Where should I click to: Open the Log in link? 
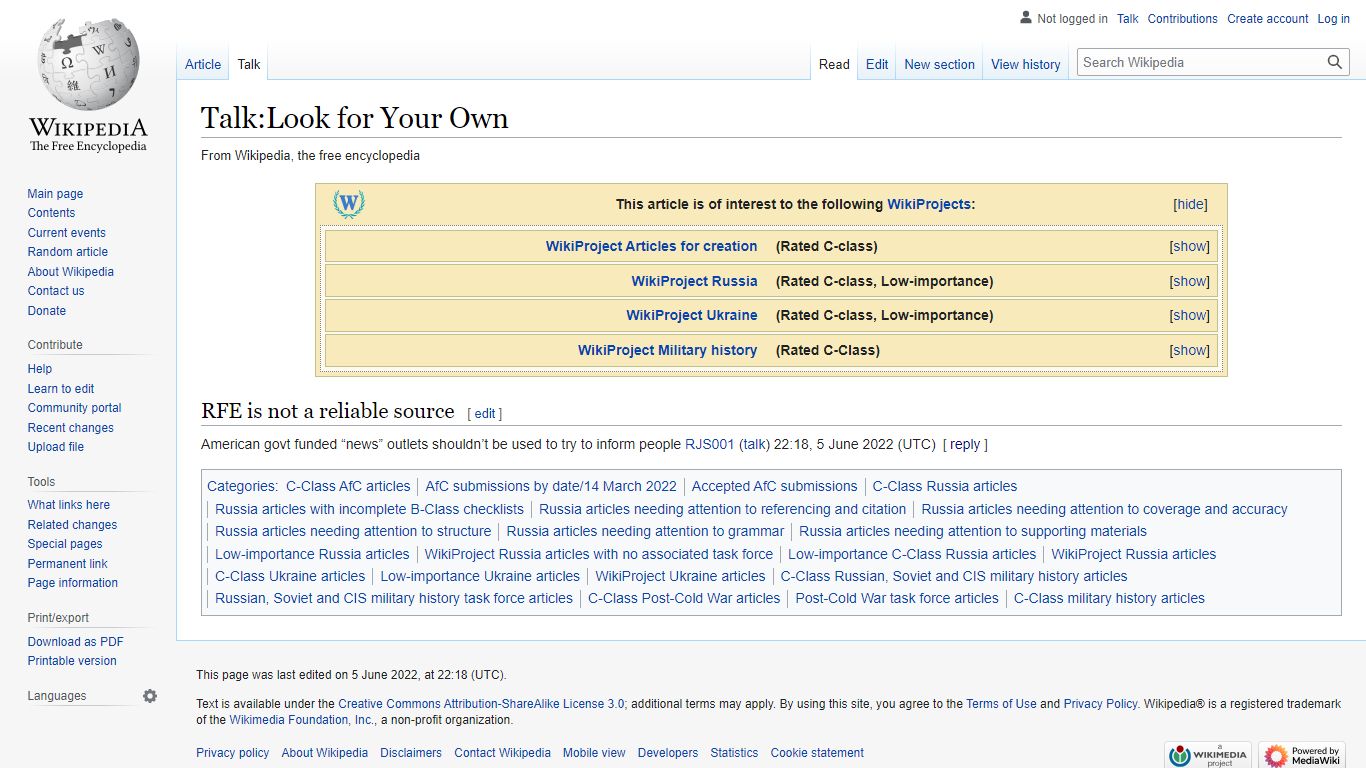click(x=1333, y=19)
